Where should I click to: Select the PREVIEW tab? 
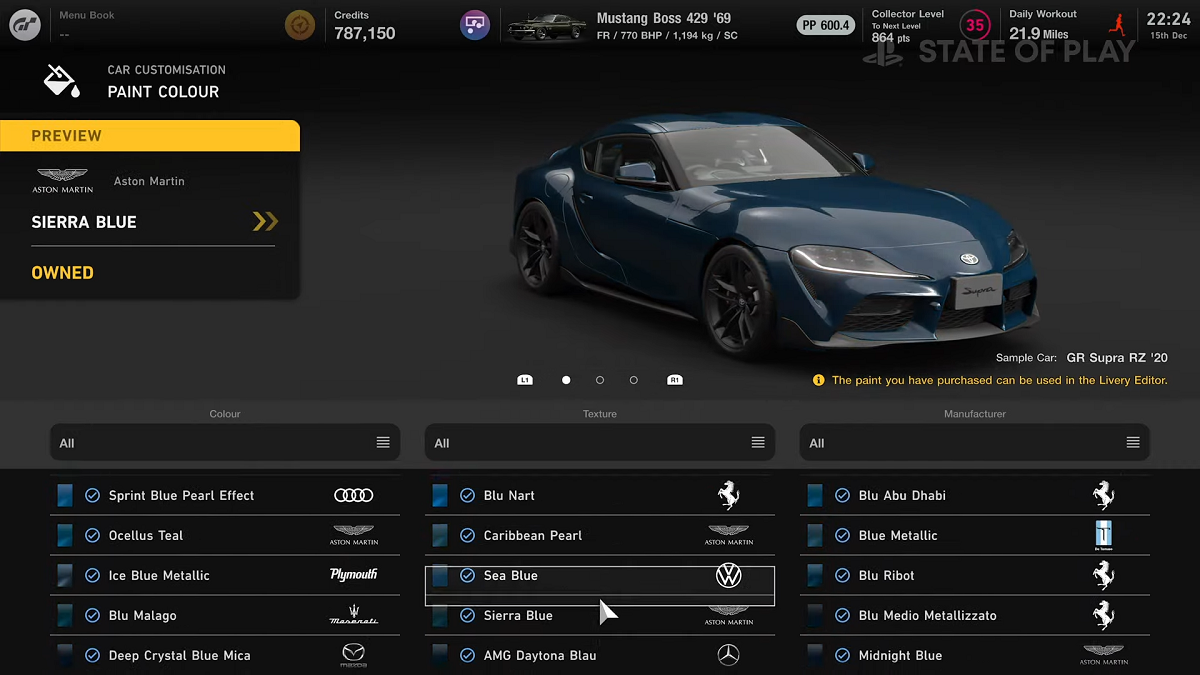(150, 136)
